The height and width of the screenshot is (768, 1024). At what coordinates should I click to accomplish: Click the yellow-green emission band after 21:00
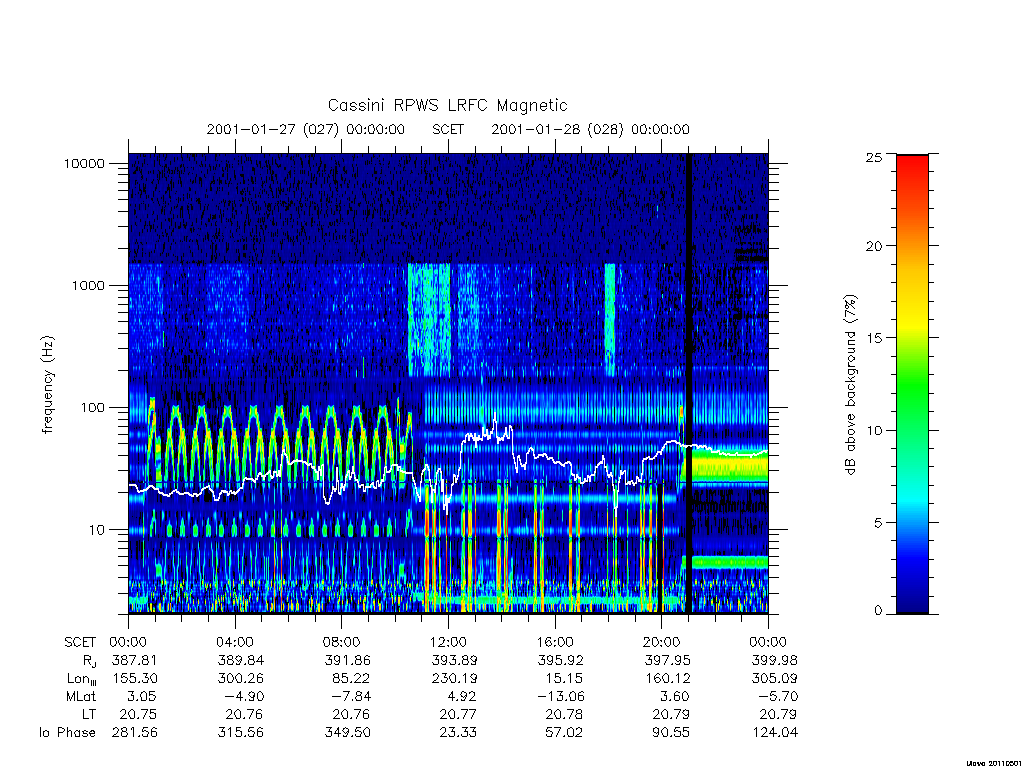tap(729, 466)
